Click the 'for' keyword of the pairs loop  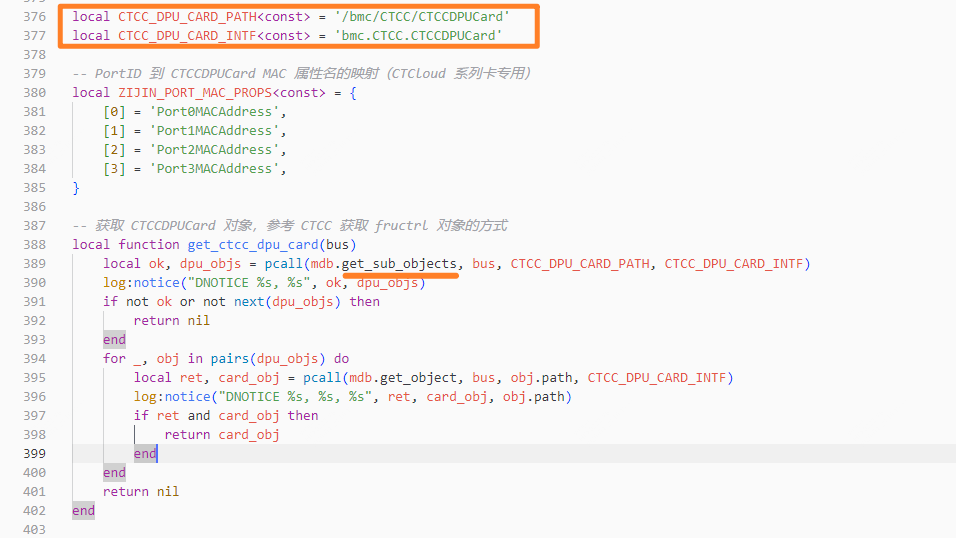coord(114,359)
